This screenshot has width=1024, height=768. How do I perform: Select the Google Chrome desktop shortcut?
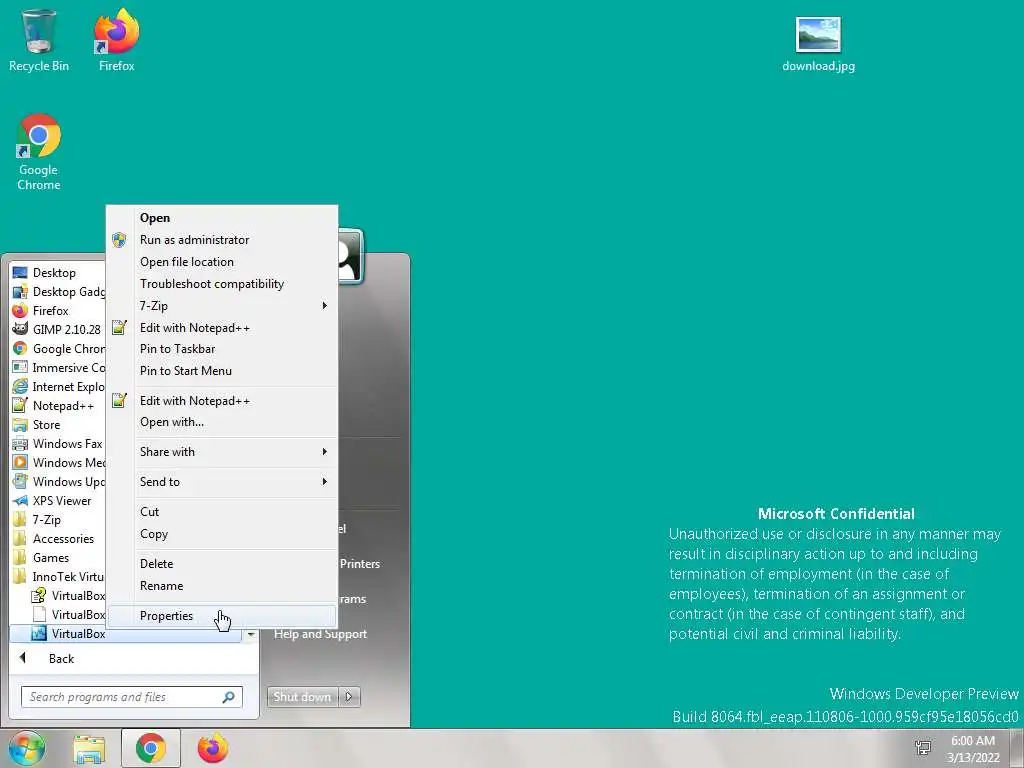(x=39, y=152)
